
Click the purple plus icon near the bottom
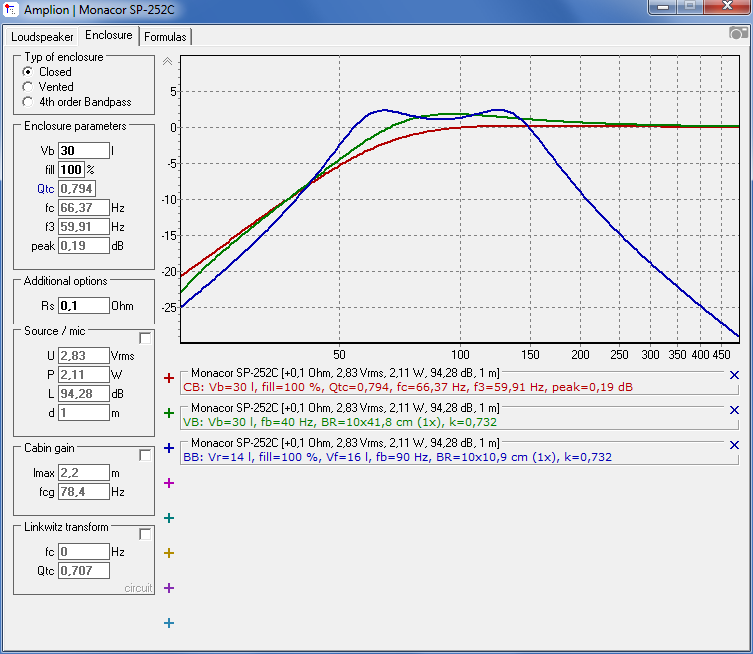pos(169,588)
